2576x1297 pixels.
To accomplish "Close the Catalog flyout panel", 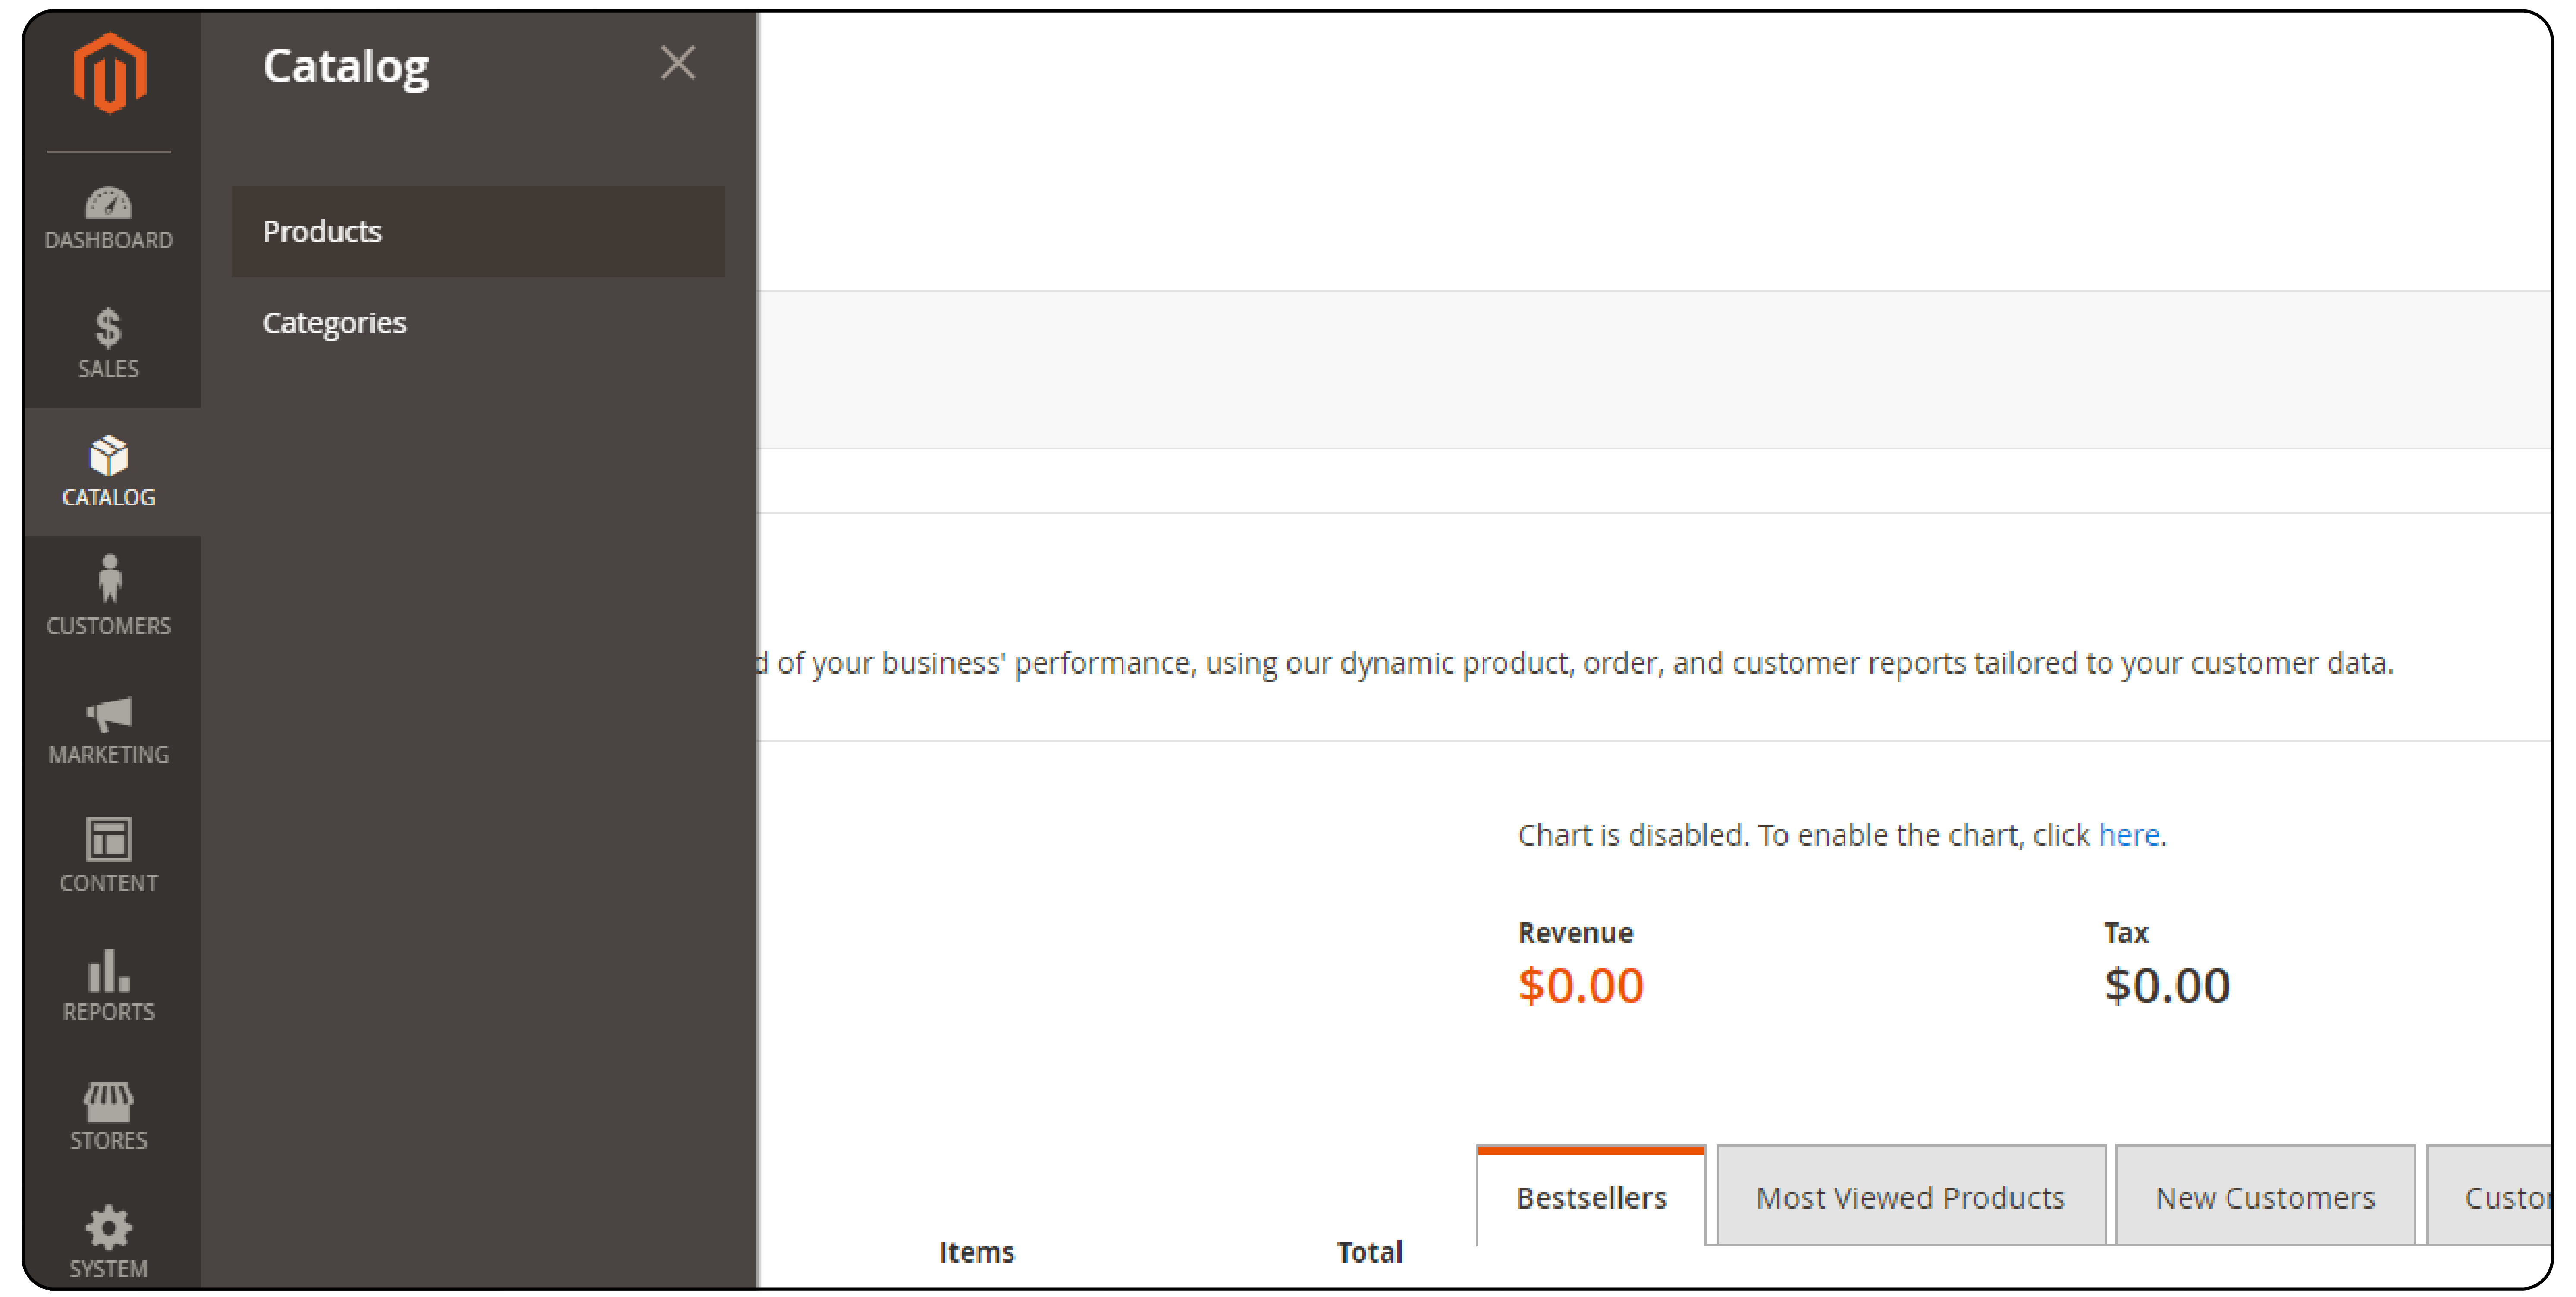I will [x=678, y=63].
